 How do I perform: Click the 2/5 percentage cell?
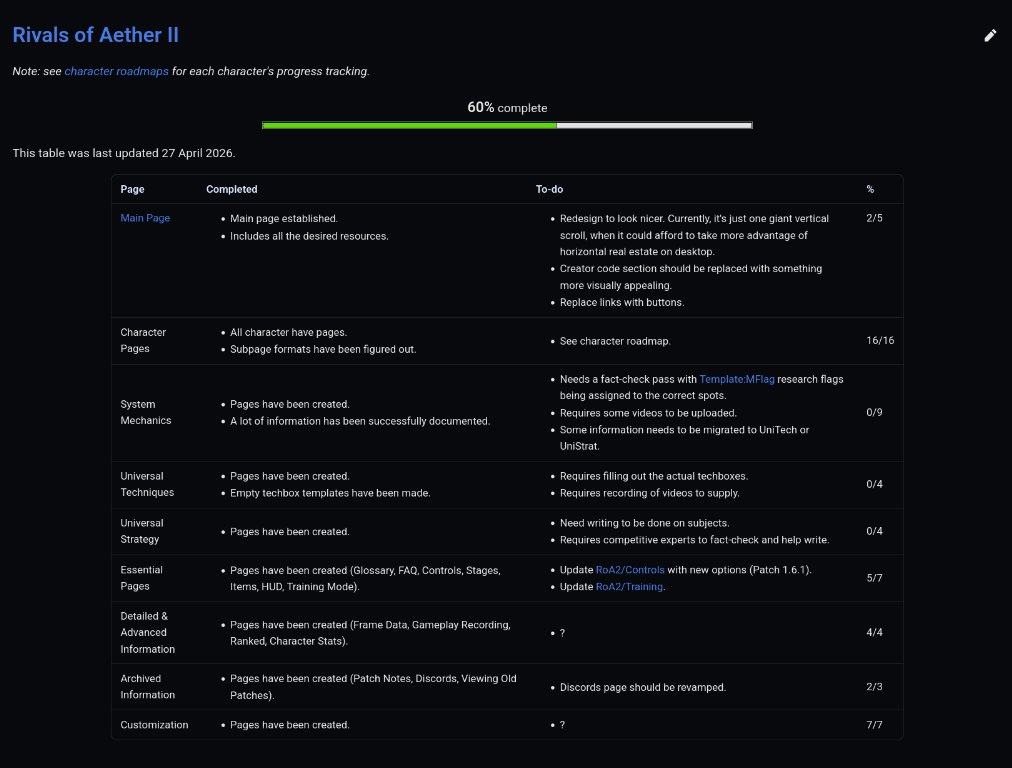tap(875, 218)
